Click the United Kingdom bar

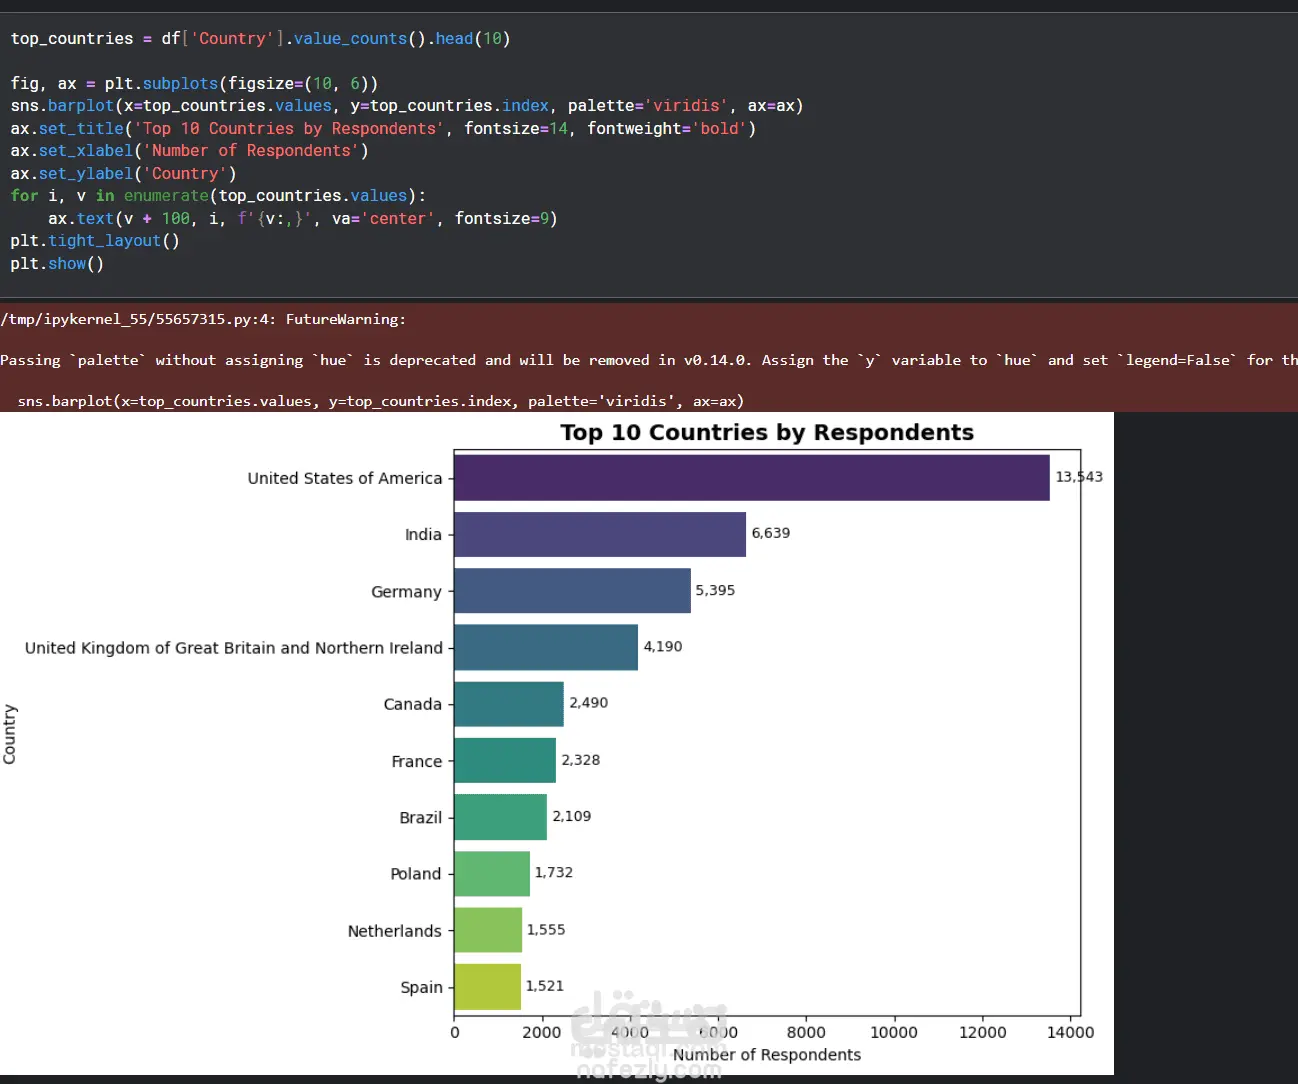546,647
